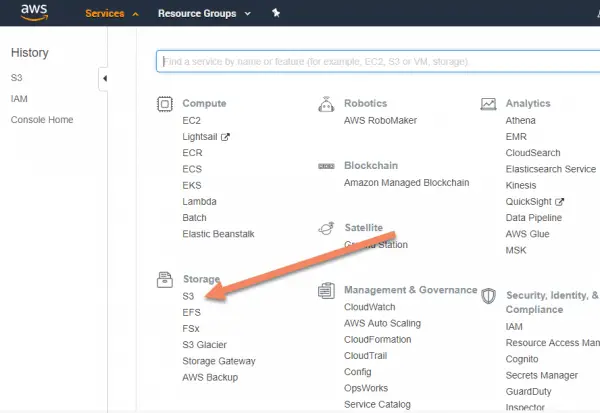Viewport: 600px width, 413px height.
Task: Open Elasticsearch Service
Action: coord(551,169)
